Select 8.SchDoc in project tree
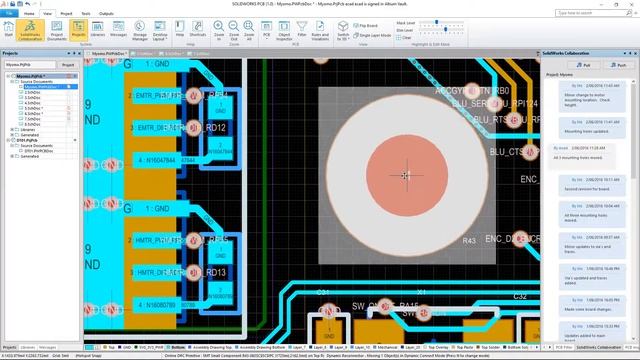640x360 pixels. (x=32, y=124)
